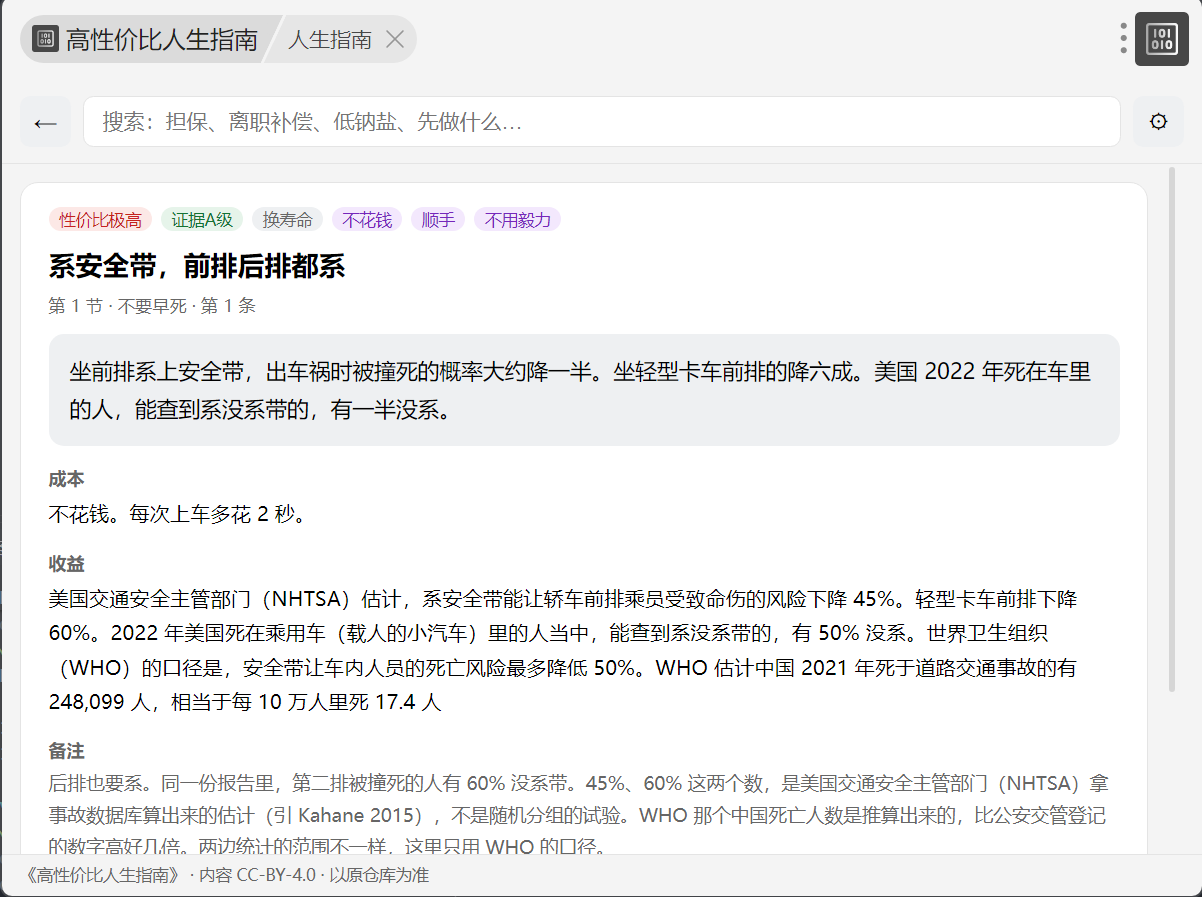
Task: Open the settings target icon beside search
Action: point(1158,122)
